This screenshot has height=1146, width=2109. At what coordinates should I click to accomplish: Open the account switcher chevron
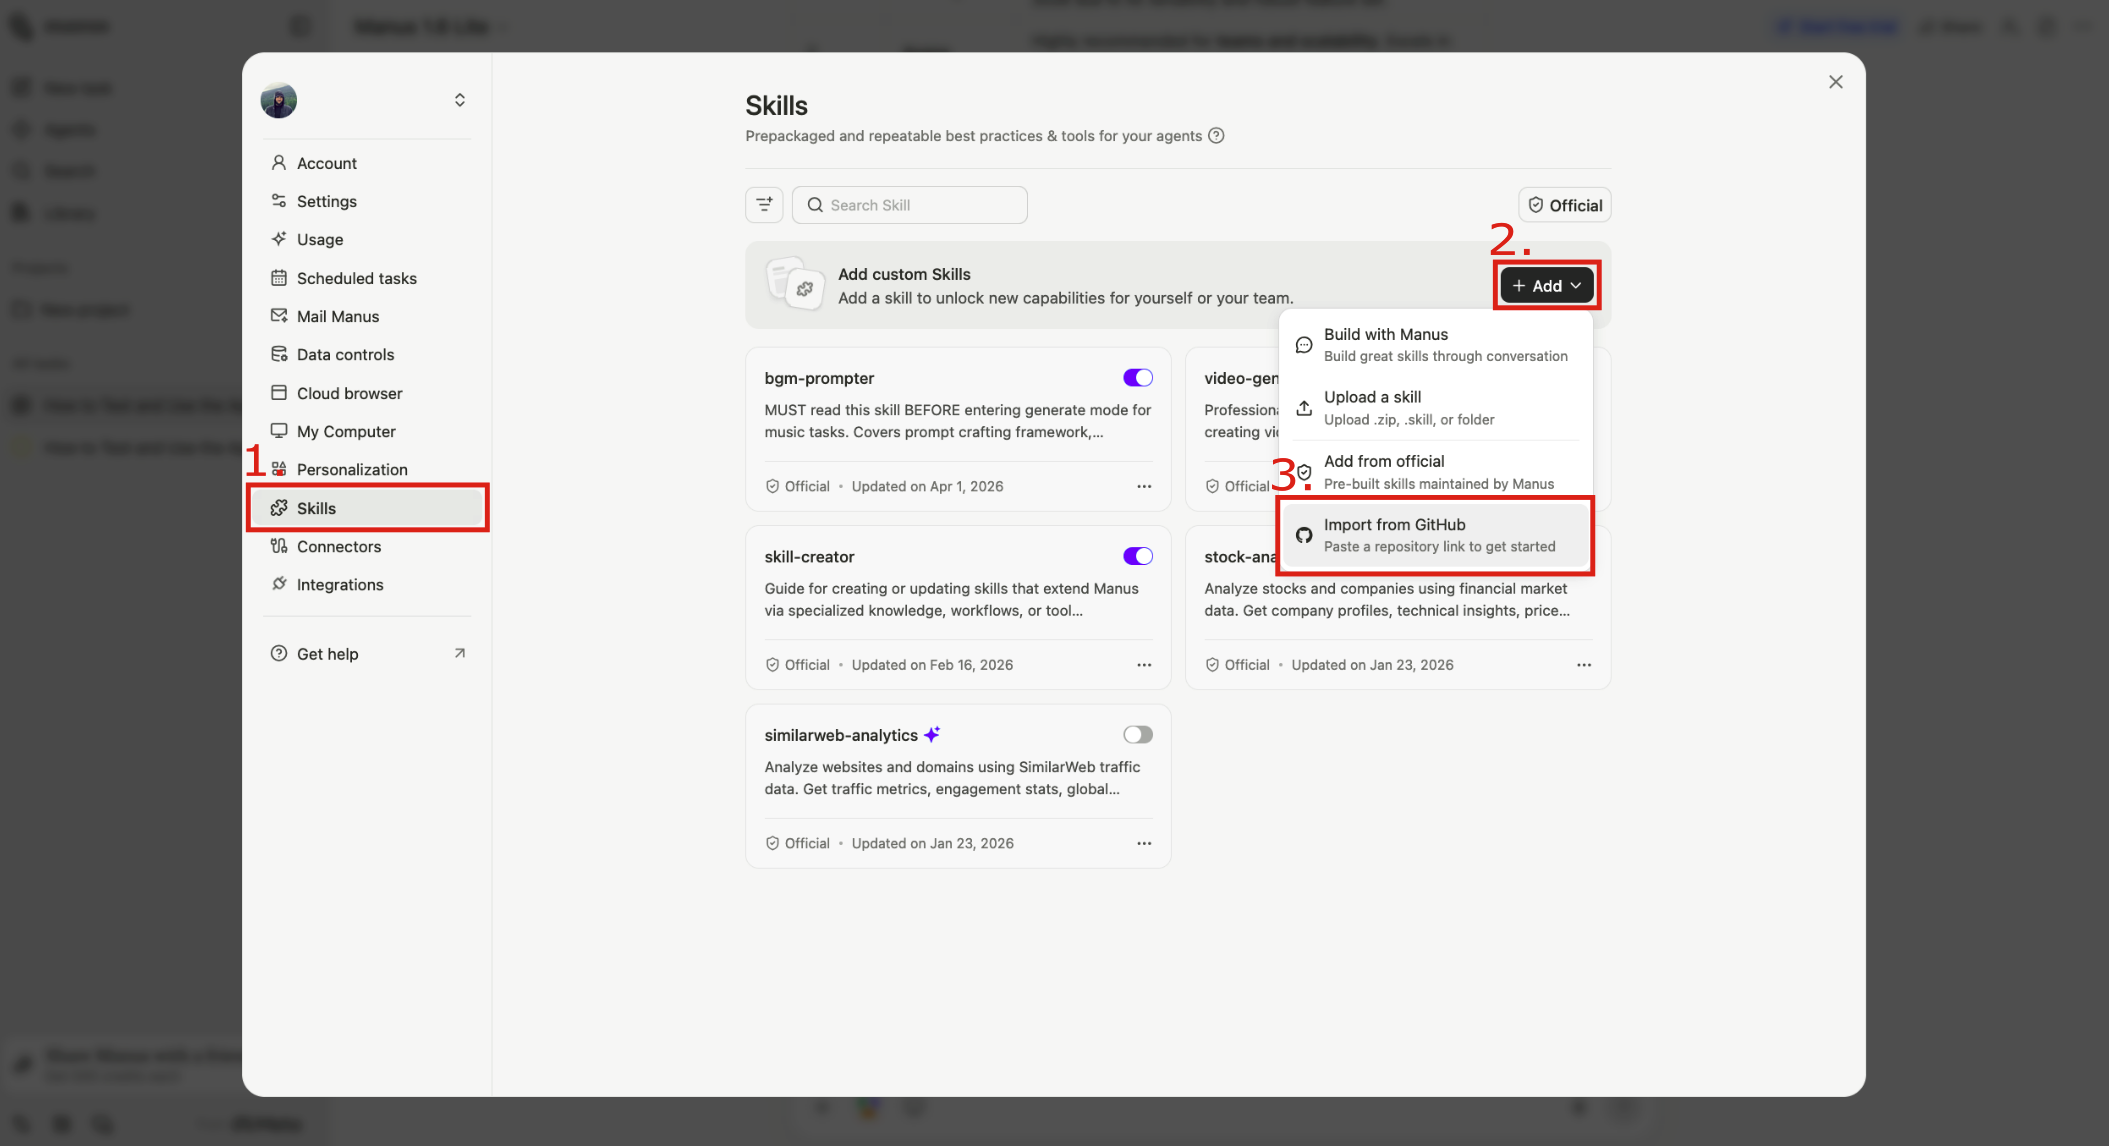pos(459,99)
